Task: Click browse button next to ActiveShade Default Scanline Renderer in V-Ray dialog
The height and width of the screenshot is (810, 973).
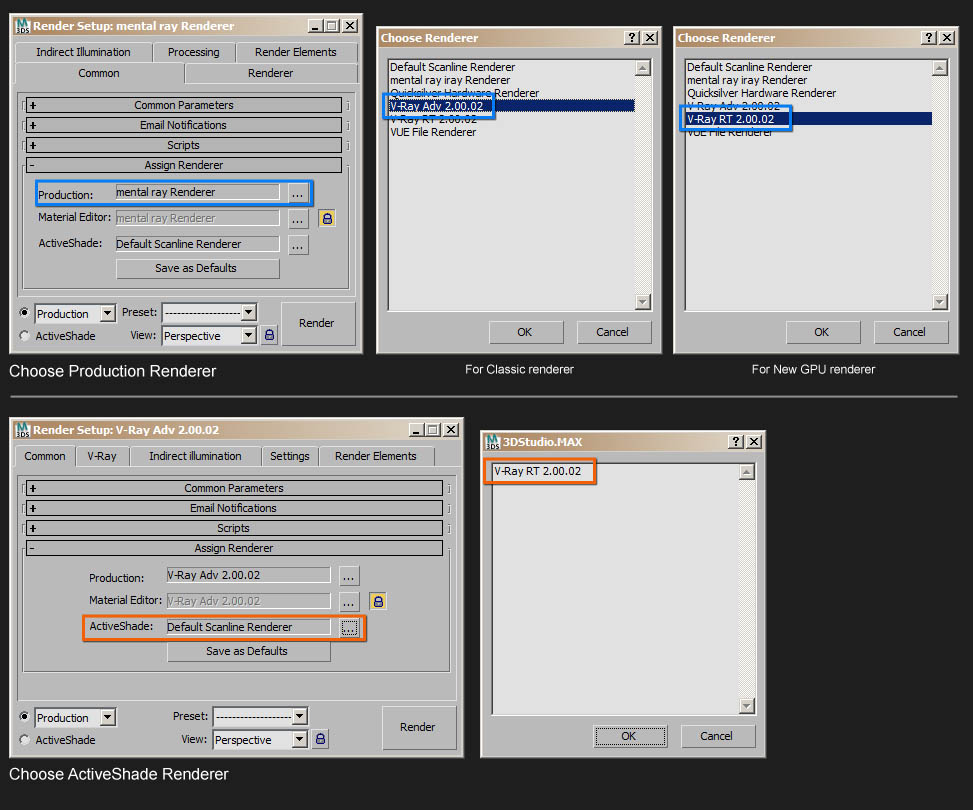Action: coord(348,627)
